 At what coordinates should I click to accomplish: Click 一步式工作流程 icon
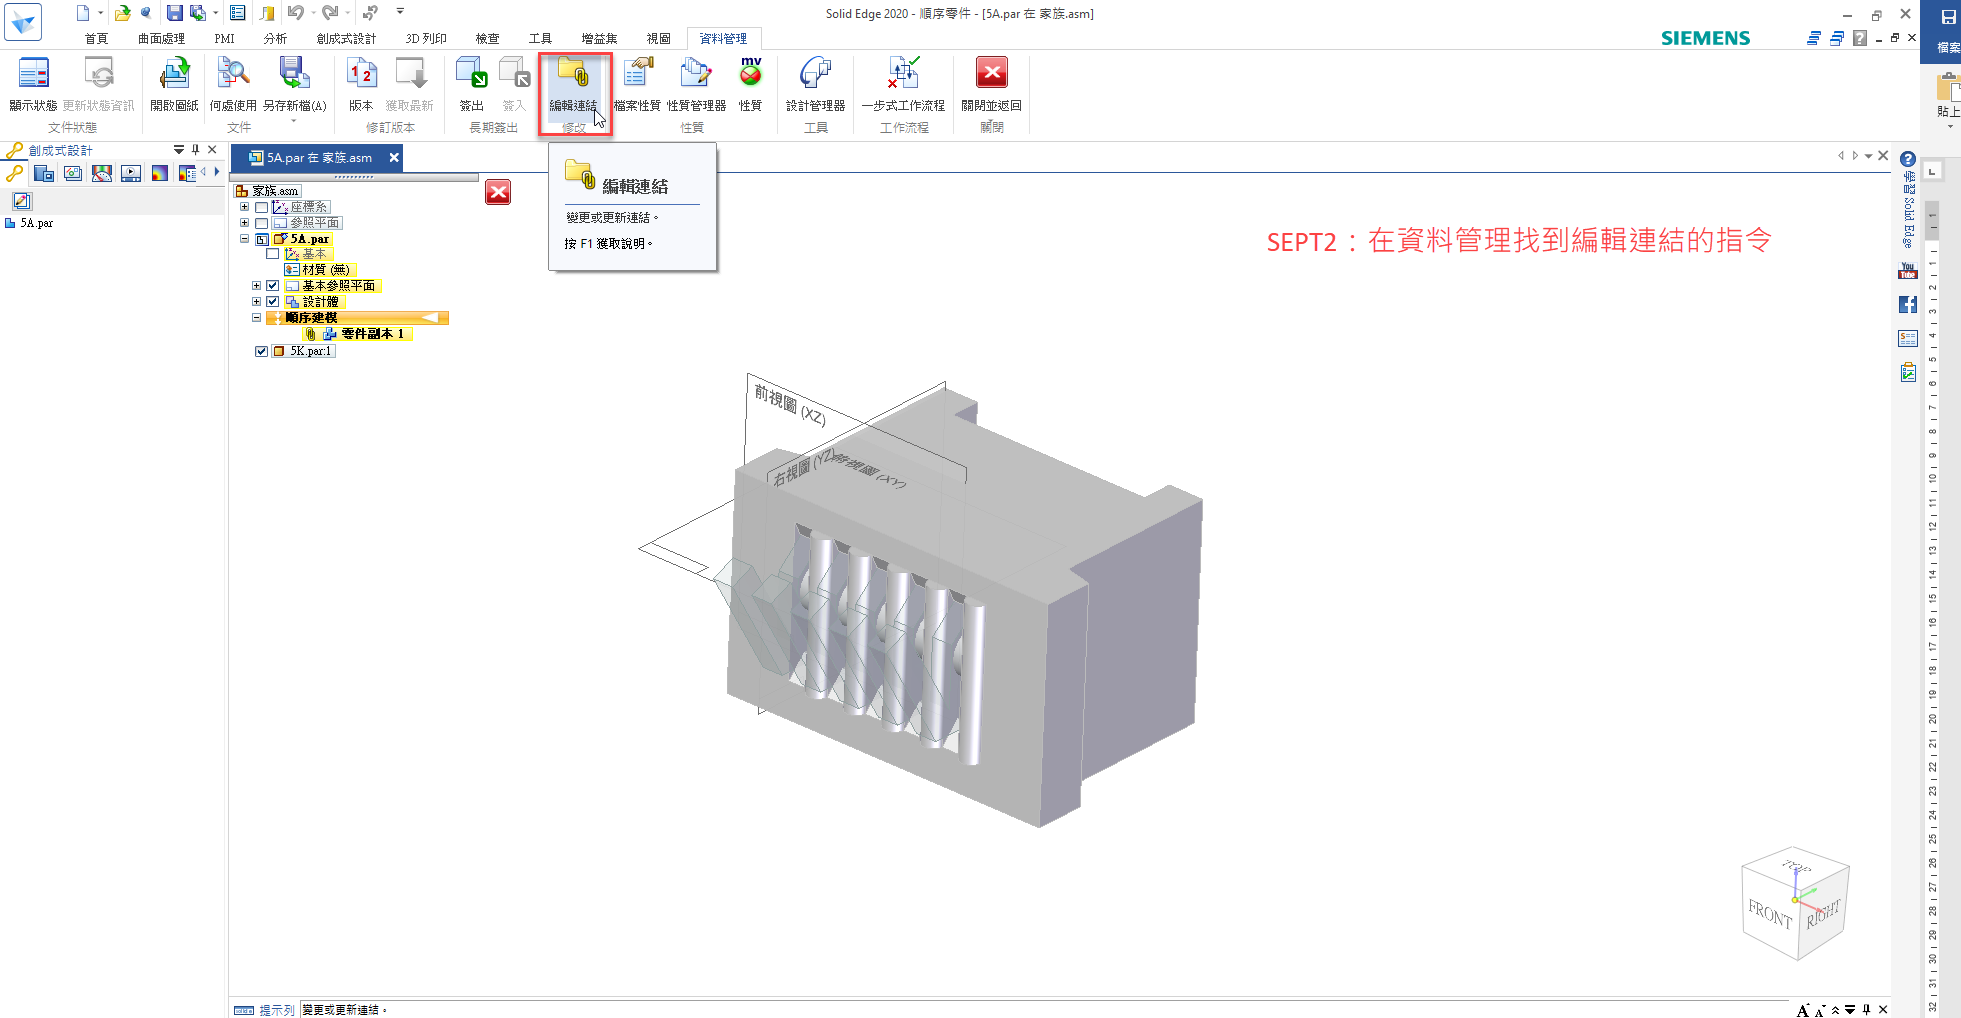coord(903,74)
